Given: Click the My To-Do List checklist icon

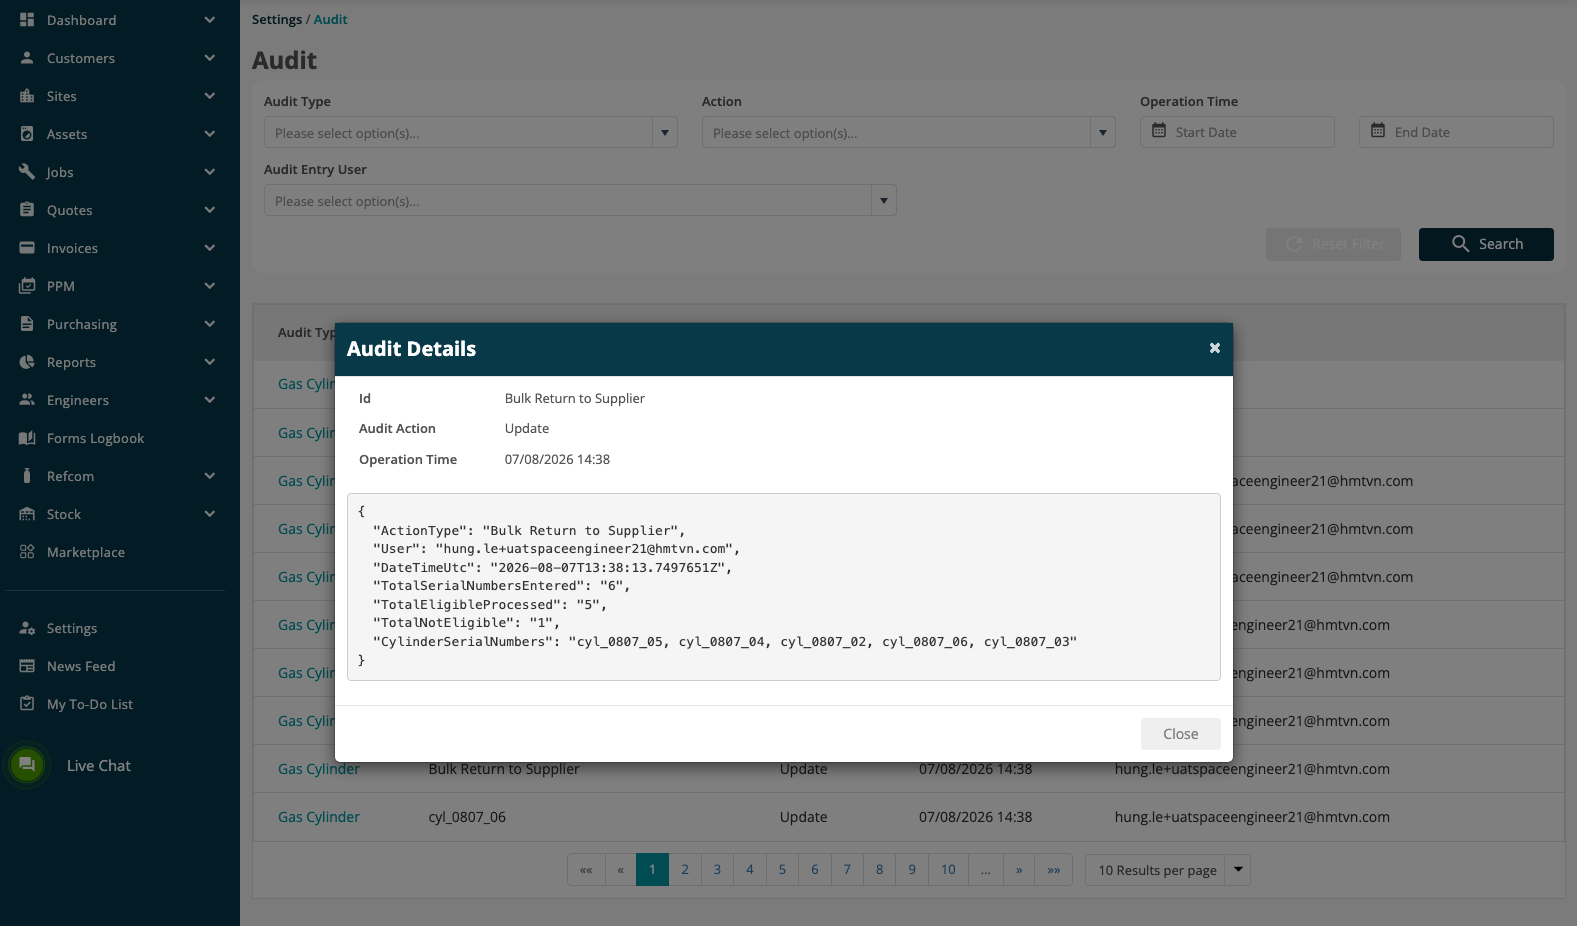Looking at the screenshot, I should point(27,704).
